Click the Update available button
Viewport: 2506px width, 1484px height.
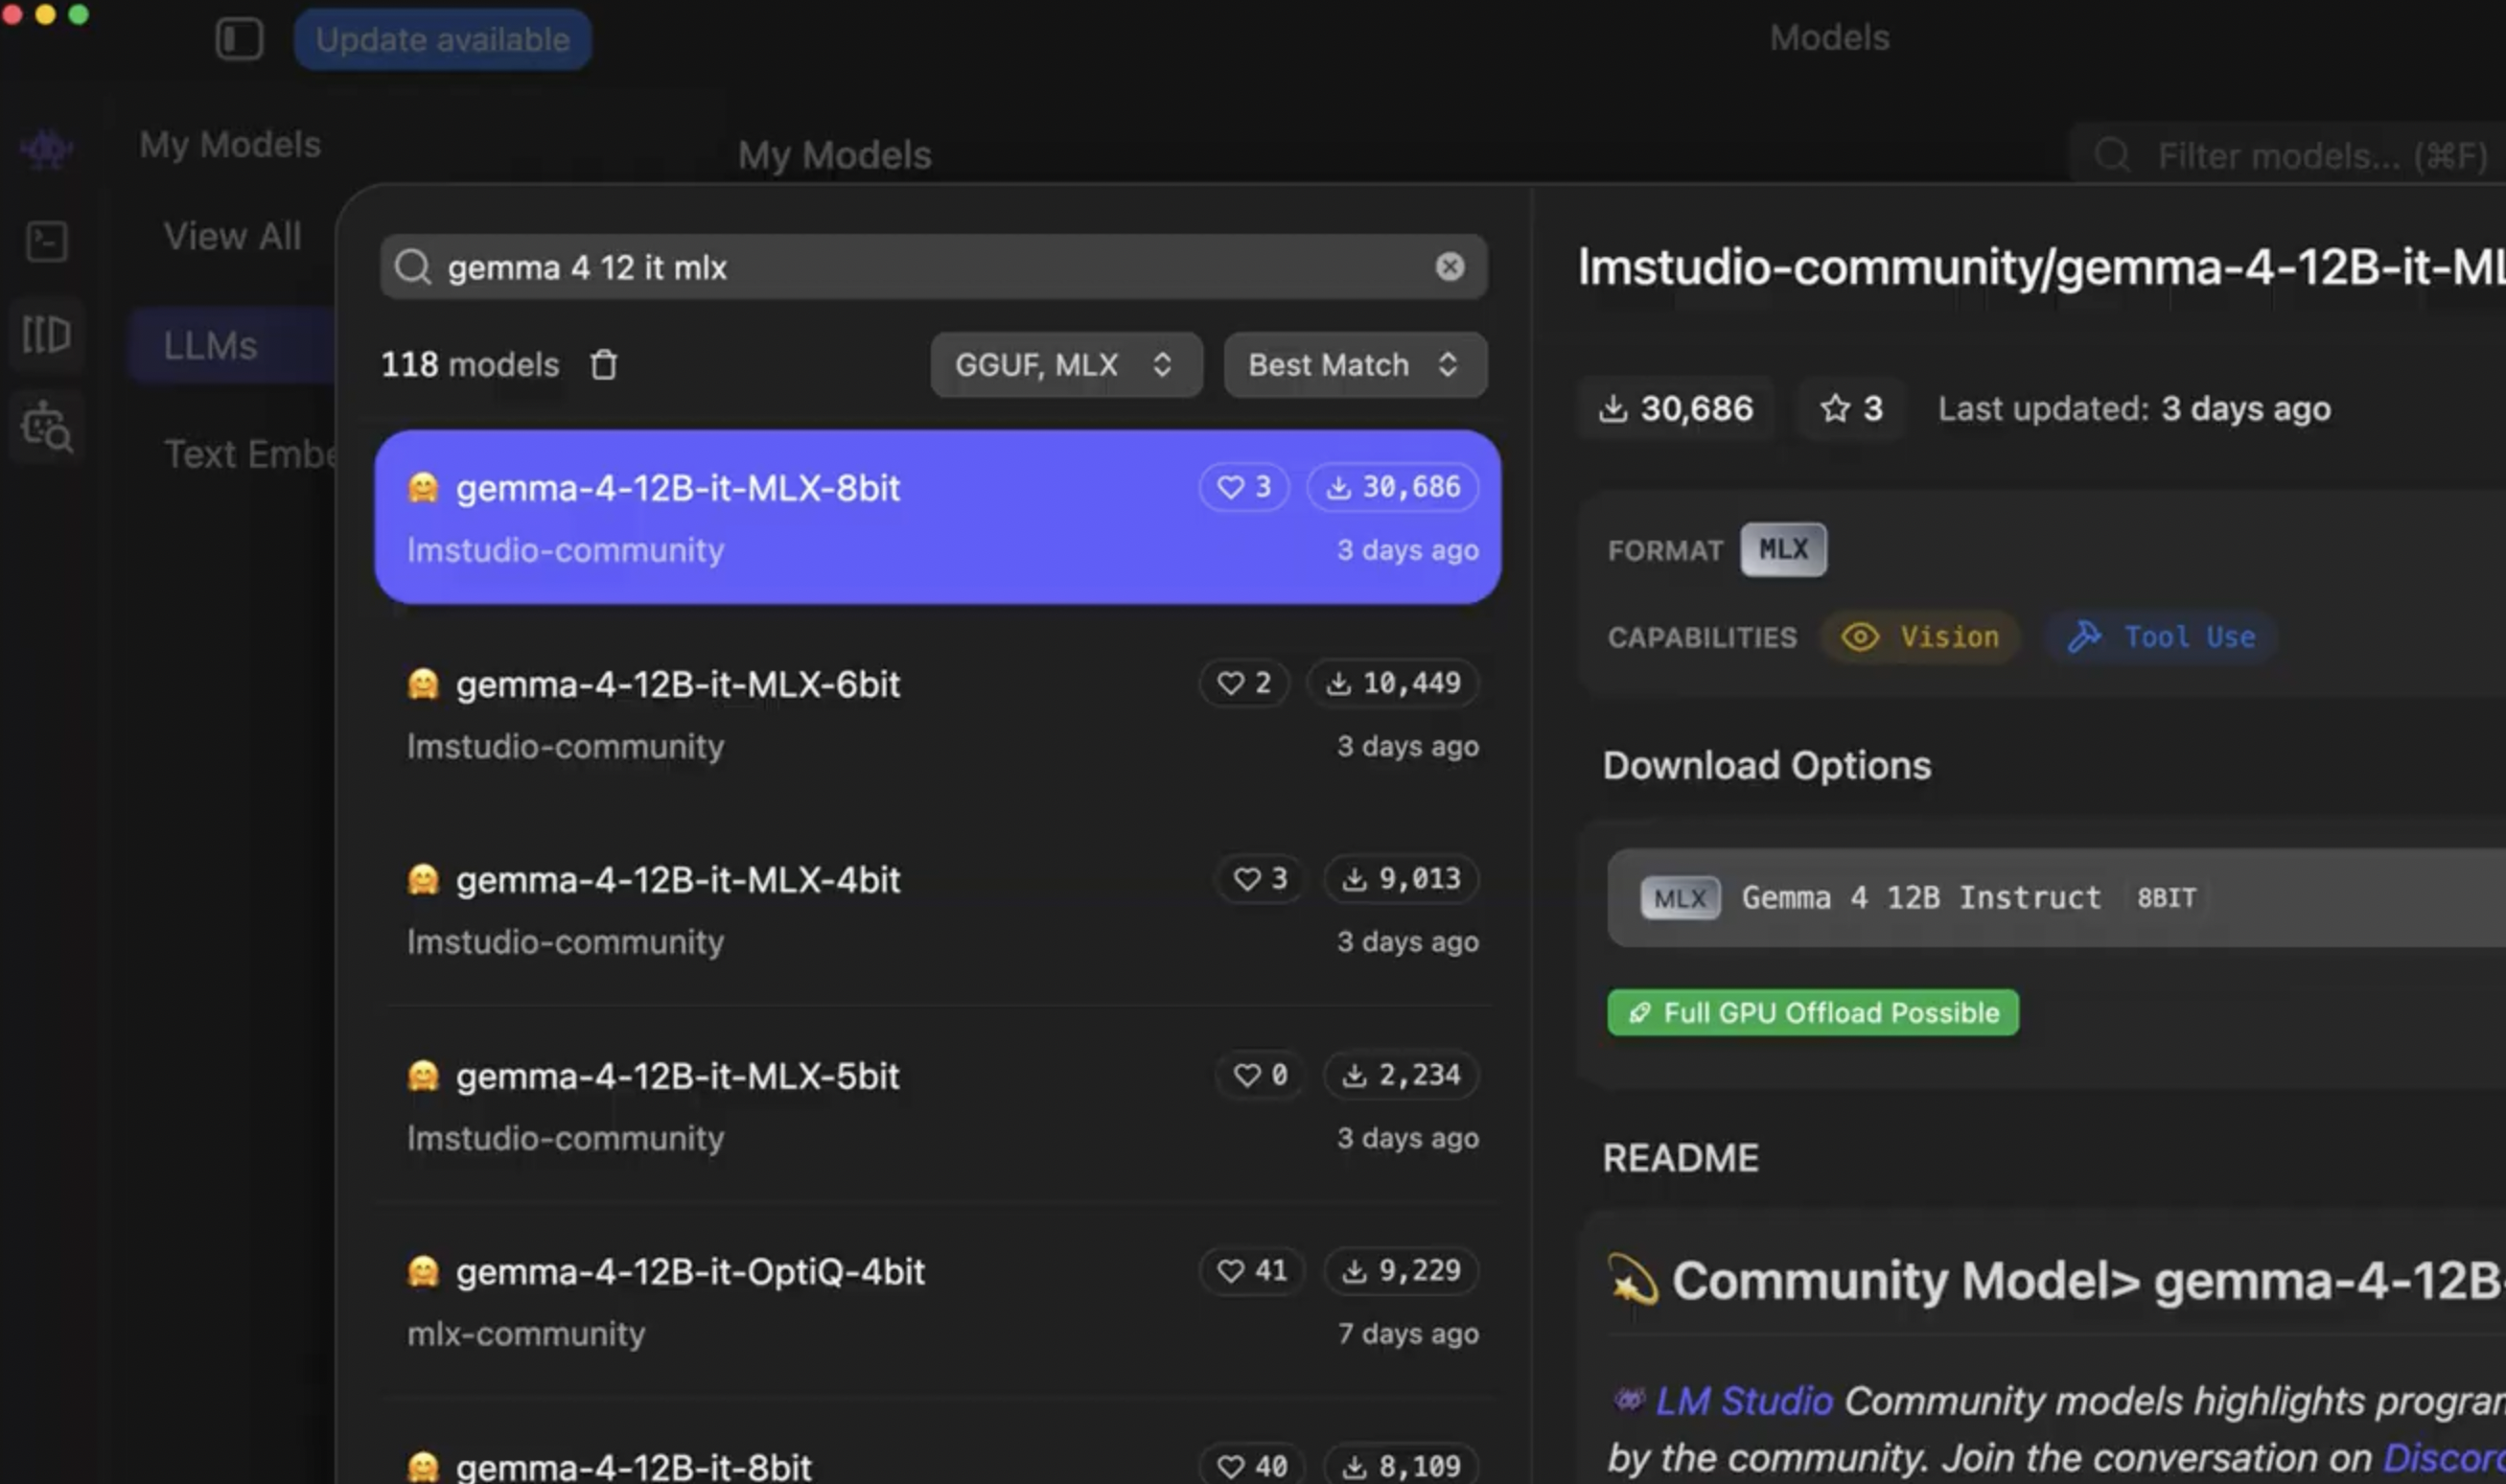tap(442, 40)
